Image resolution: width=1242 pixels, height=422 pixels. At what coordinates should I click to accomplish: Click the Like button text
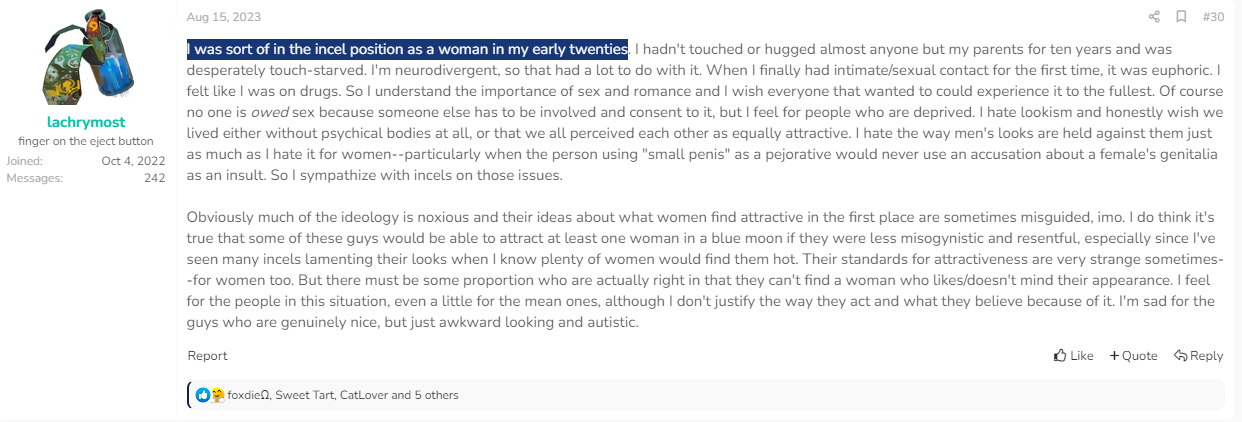[1082, 356]
